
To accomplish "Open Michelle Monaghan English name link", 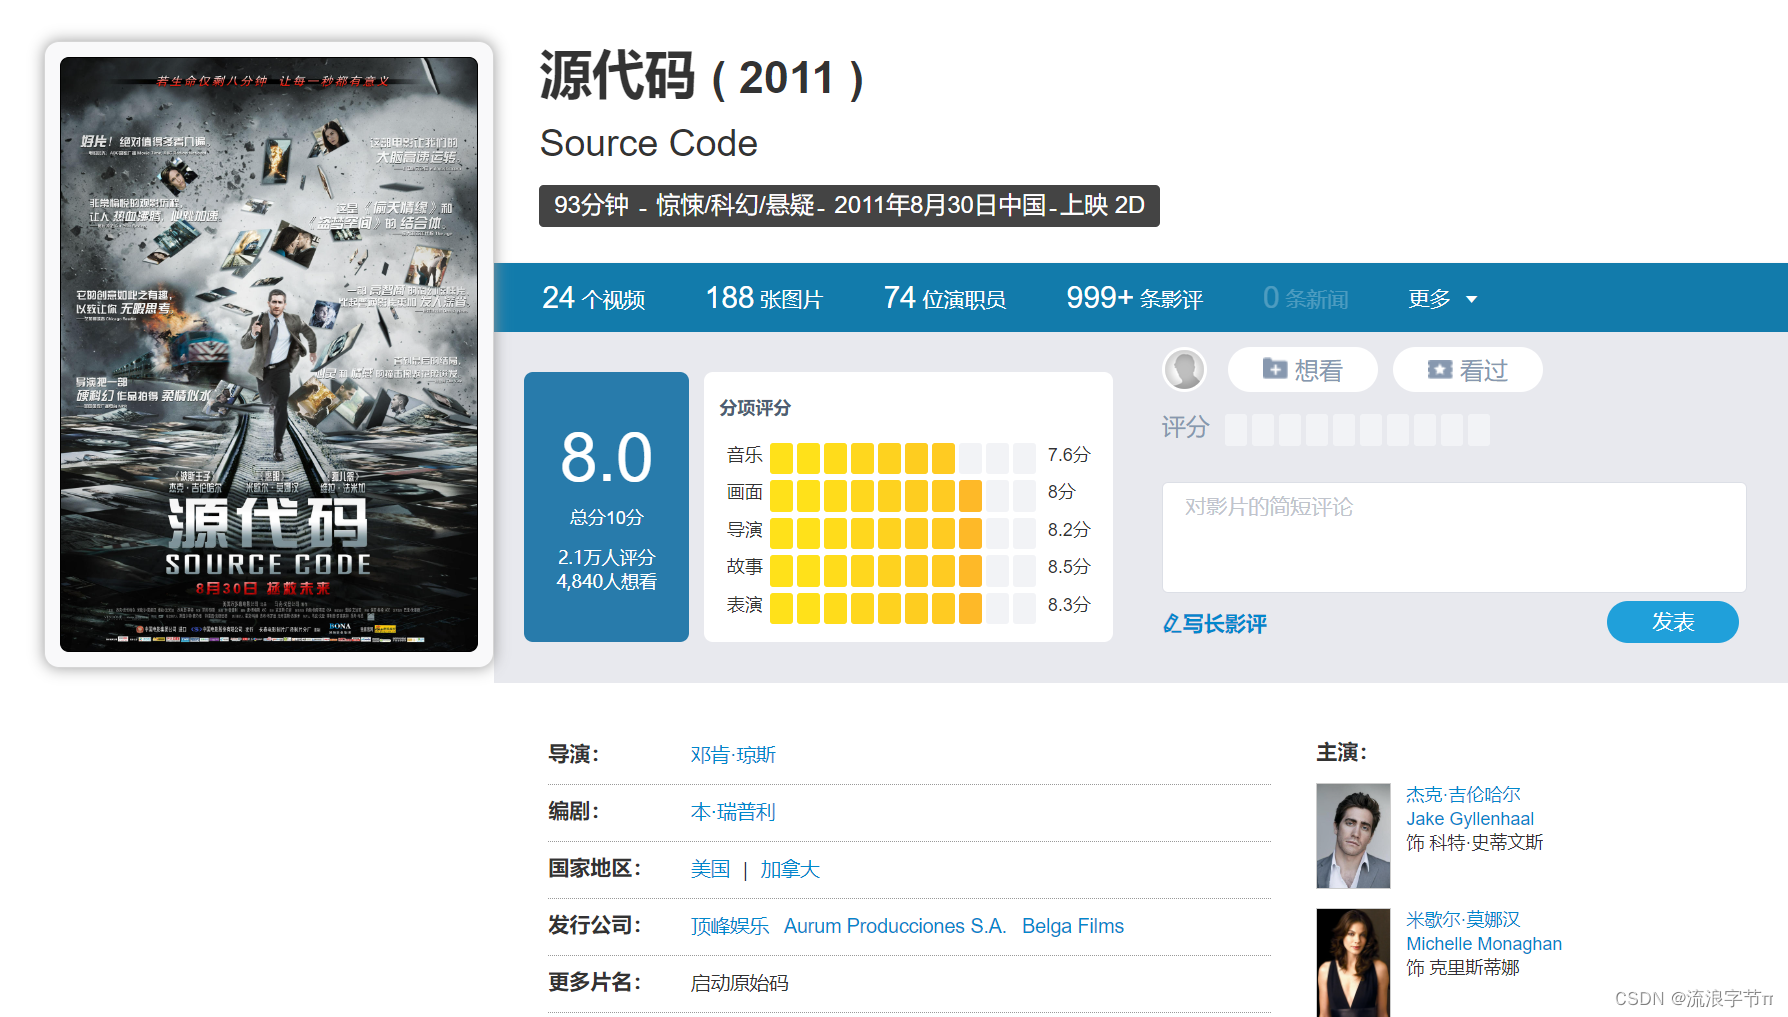I will click(1484, 944).
